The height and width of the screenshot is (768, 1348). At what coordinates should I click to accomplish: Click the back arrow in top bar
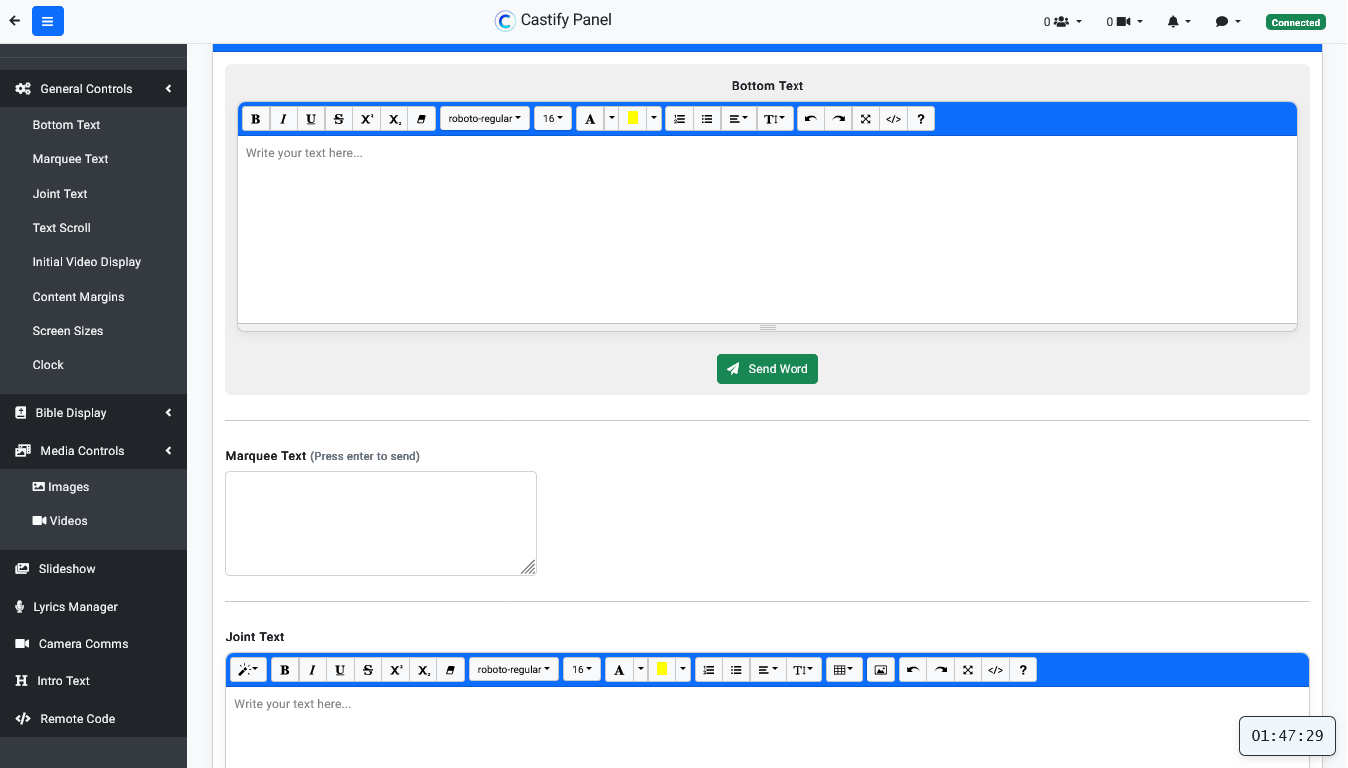click(14, 21)
